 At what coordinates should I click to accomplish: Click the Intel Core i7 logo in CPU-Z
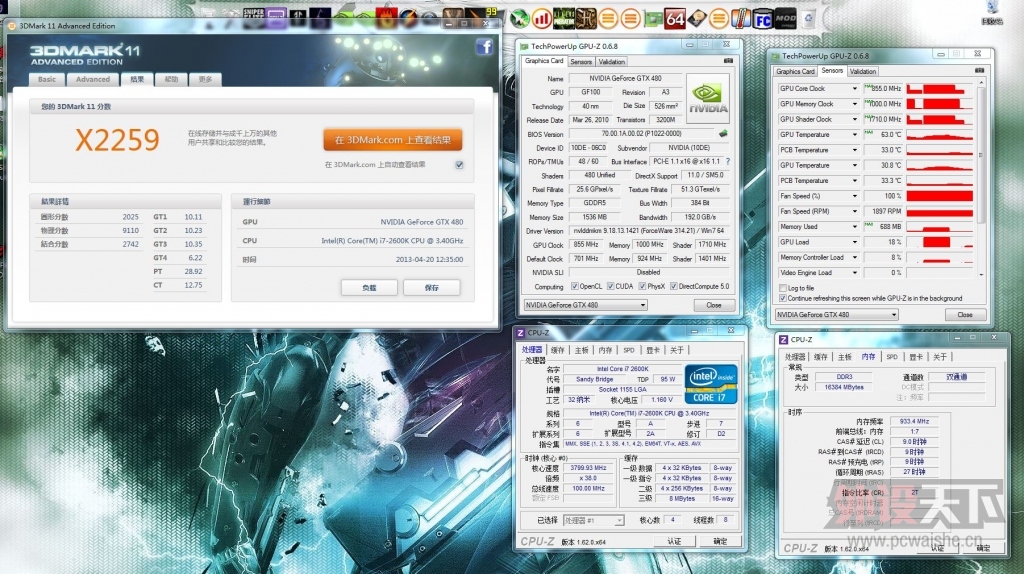(x=711, y=384)
